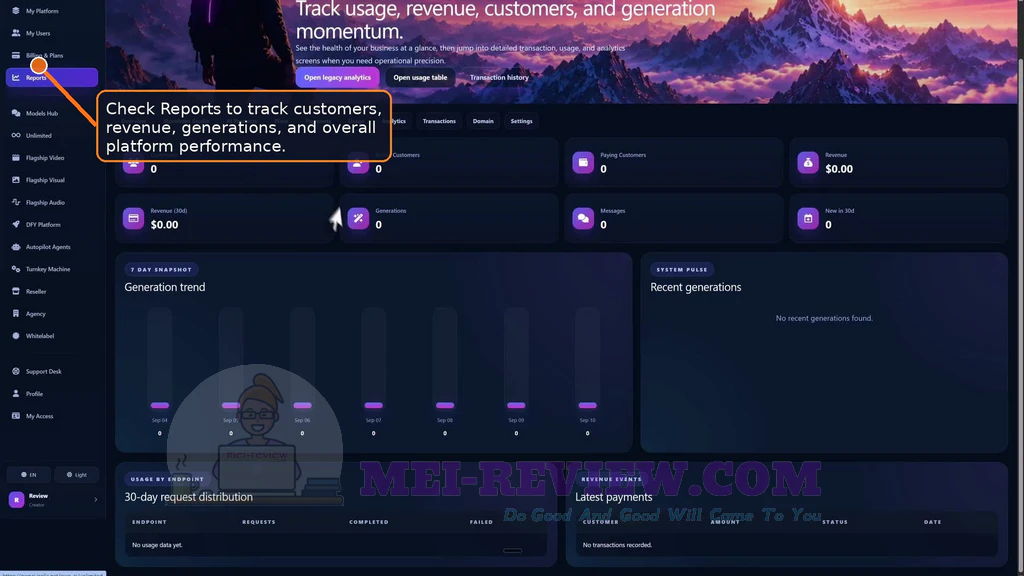1024x576 pixels.
Task: Toggle the Light theme button
Action: [77, 475]
